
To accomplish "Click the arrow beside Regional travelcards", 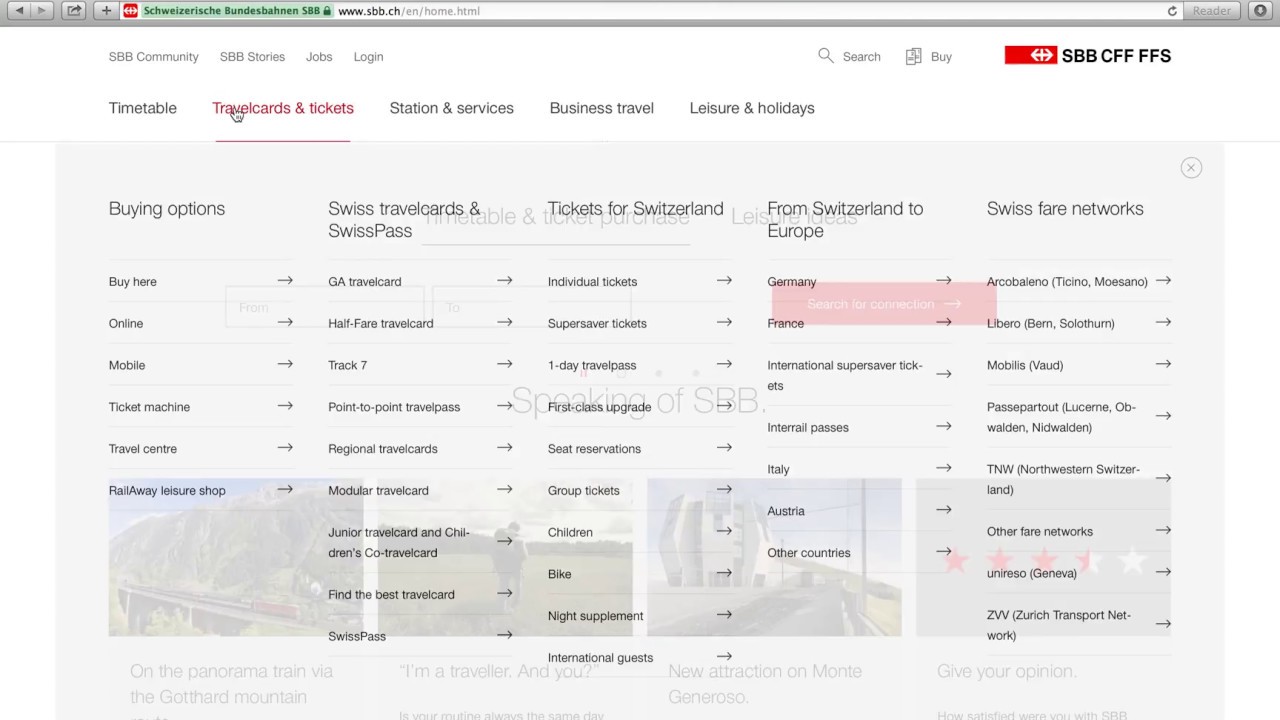I will point(504,447).
